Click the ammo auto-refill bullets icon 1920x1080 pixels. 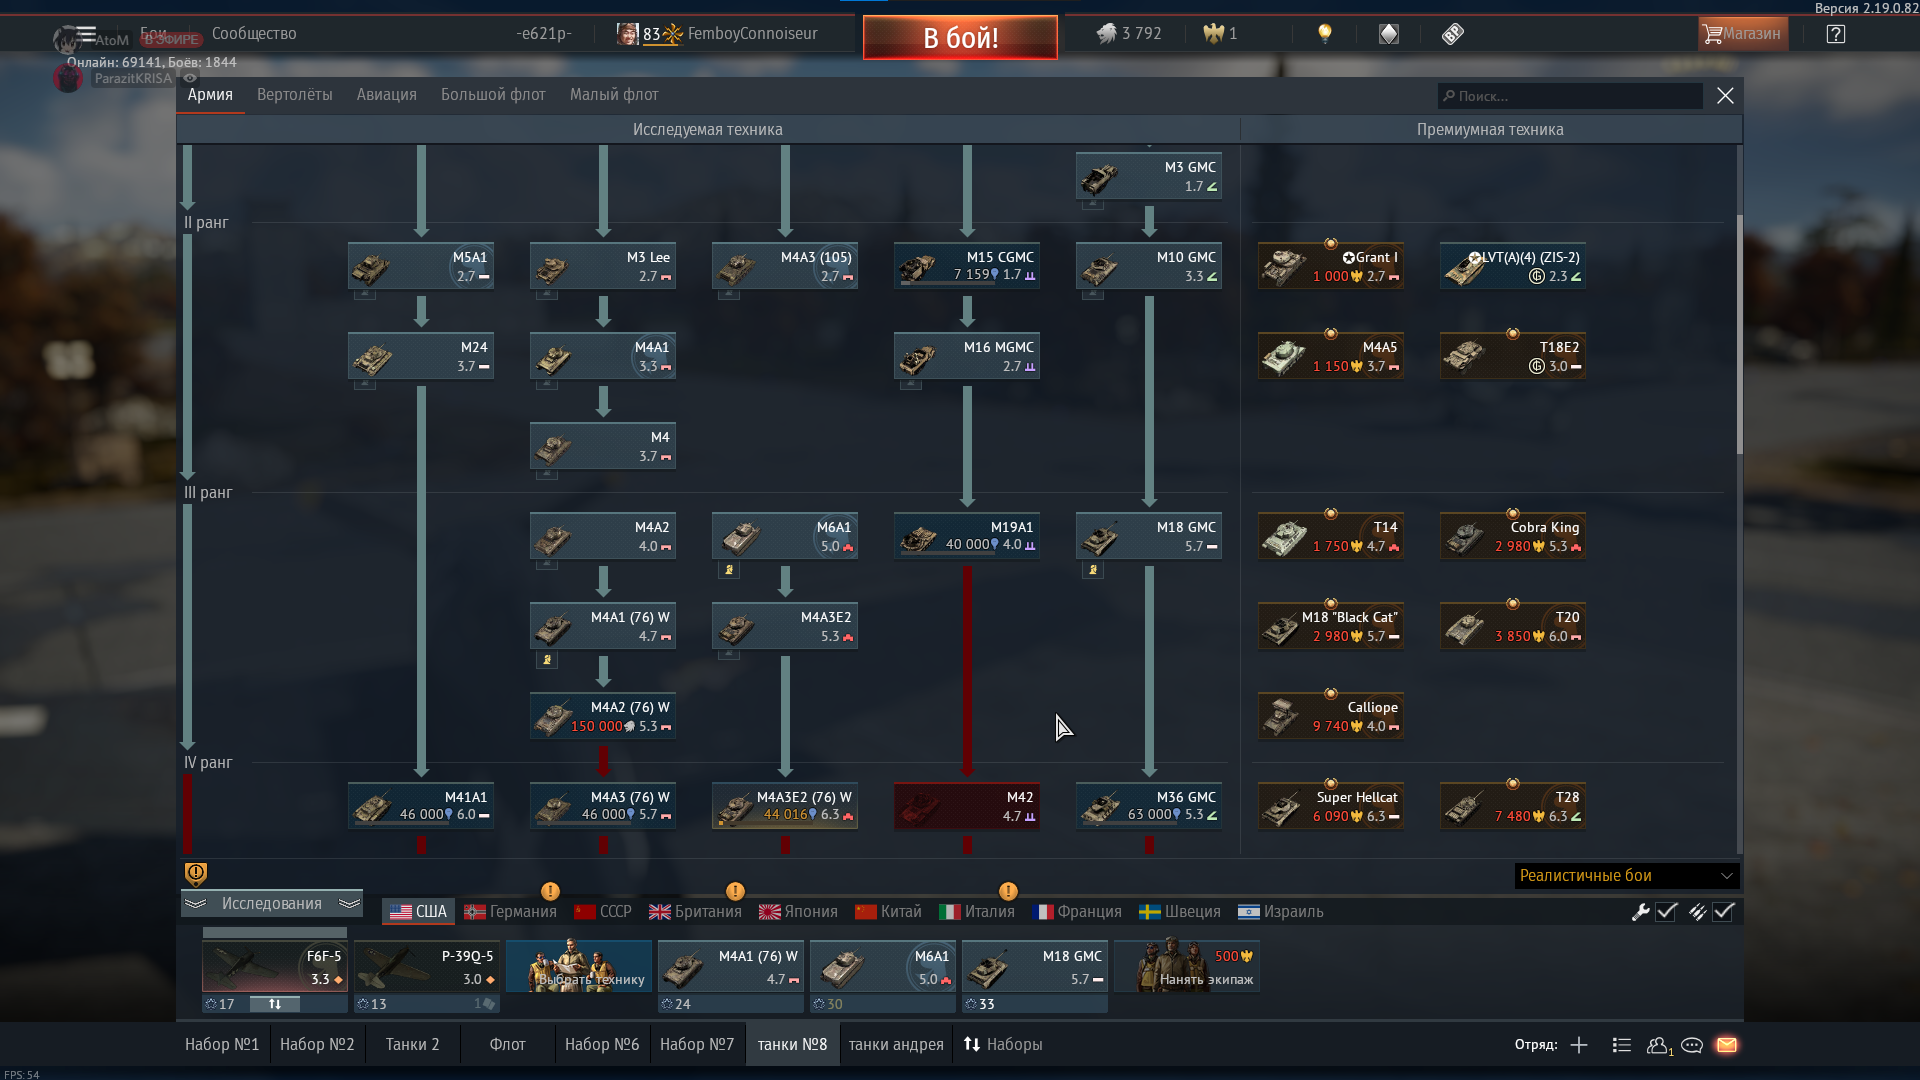(1698, 912)
